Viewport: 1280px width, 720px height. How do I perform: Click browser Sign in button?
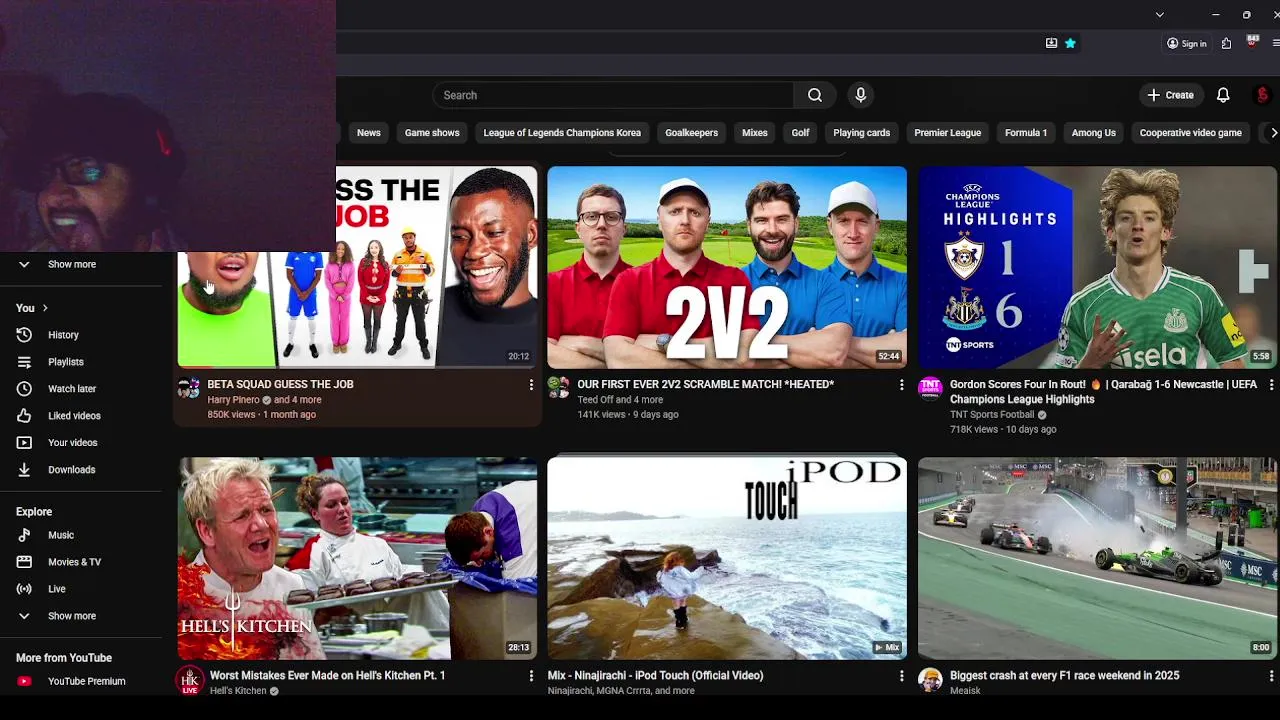point(1186,43)
